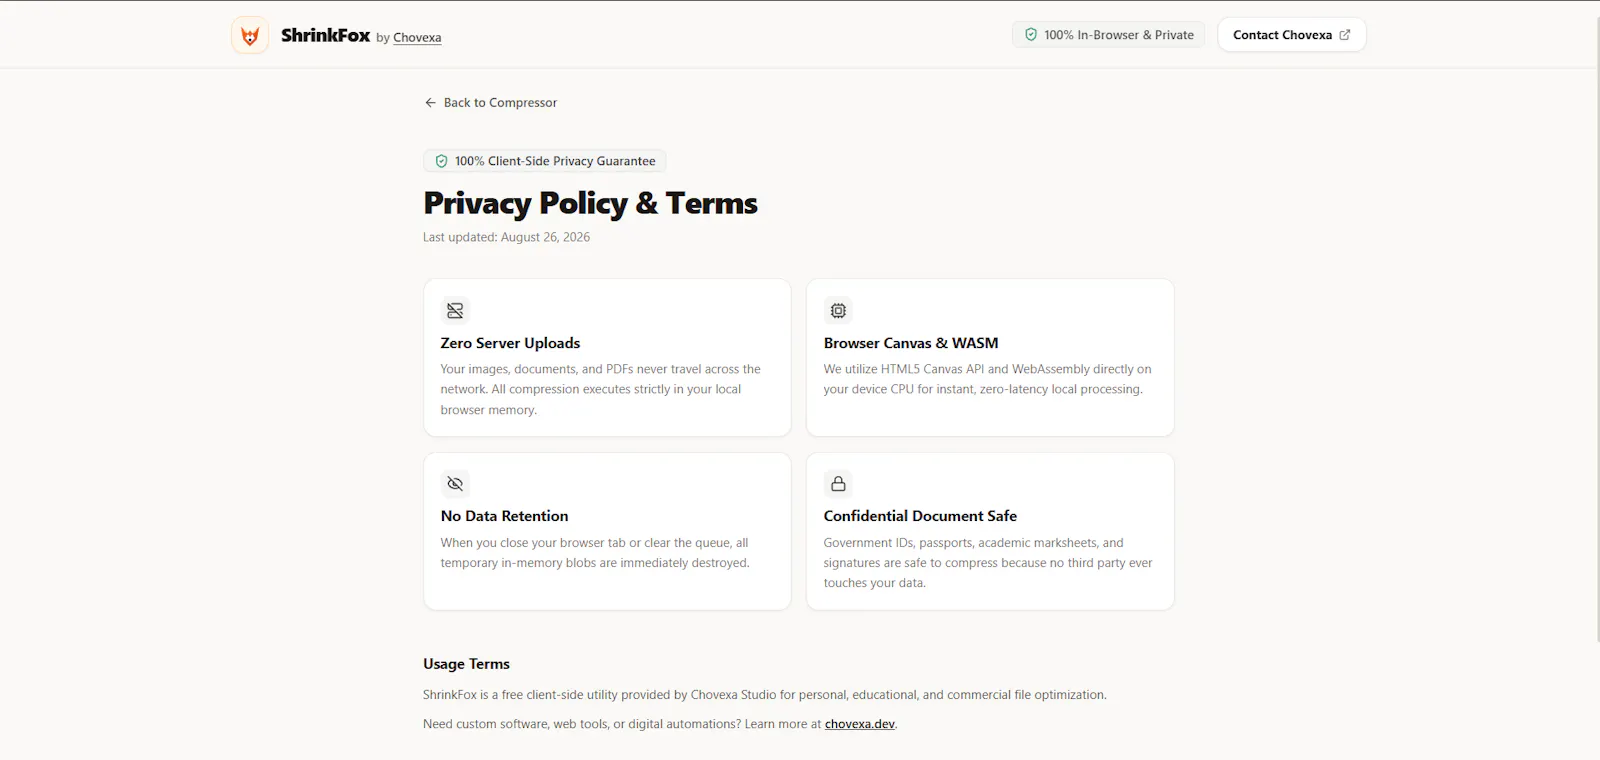Click the shield icon in the In-Browser badge
Image resolution: width=1600 pixels, height=760 pixels.
click(x=1031, y=35)
